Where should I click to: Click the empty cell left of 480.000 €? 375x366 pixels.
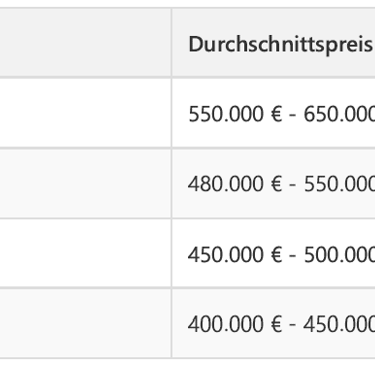86,183
